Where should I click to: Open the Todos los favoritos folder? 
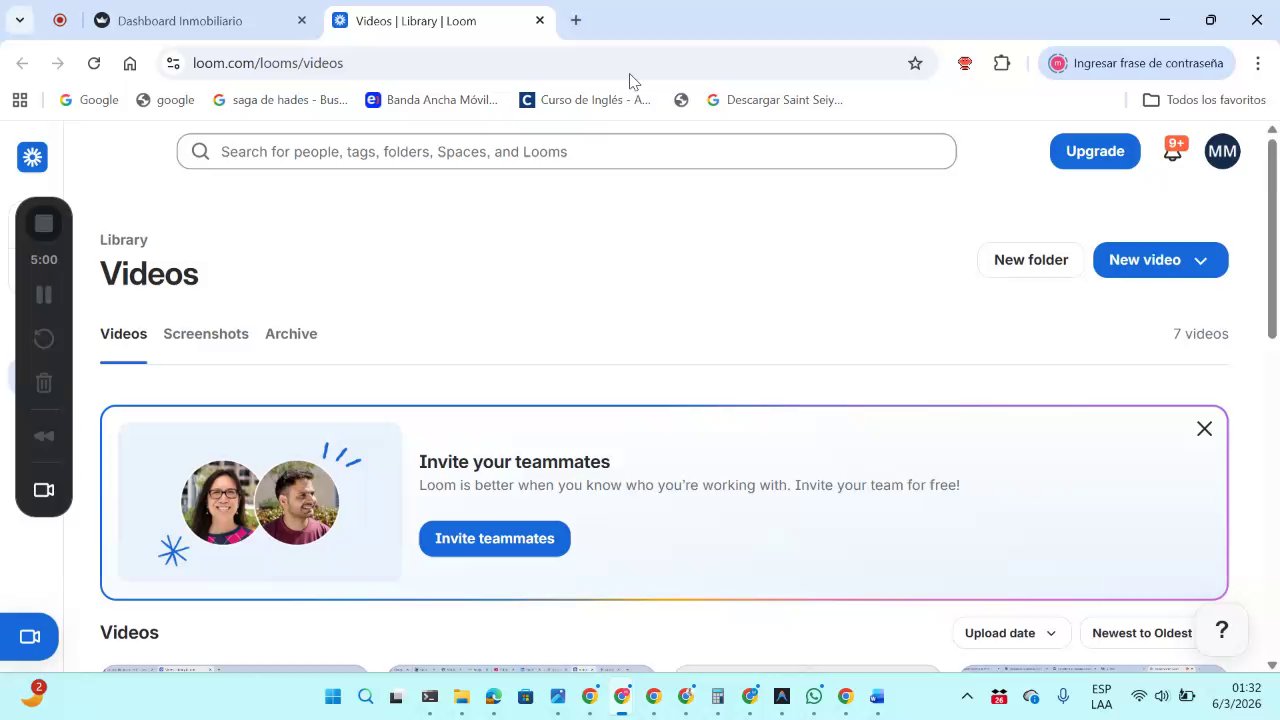tap(1204, 100)
